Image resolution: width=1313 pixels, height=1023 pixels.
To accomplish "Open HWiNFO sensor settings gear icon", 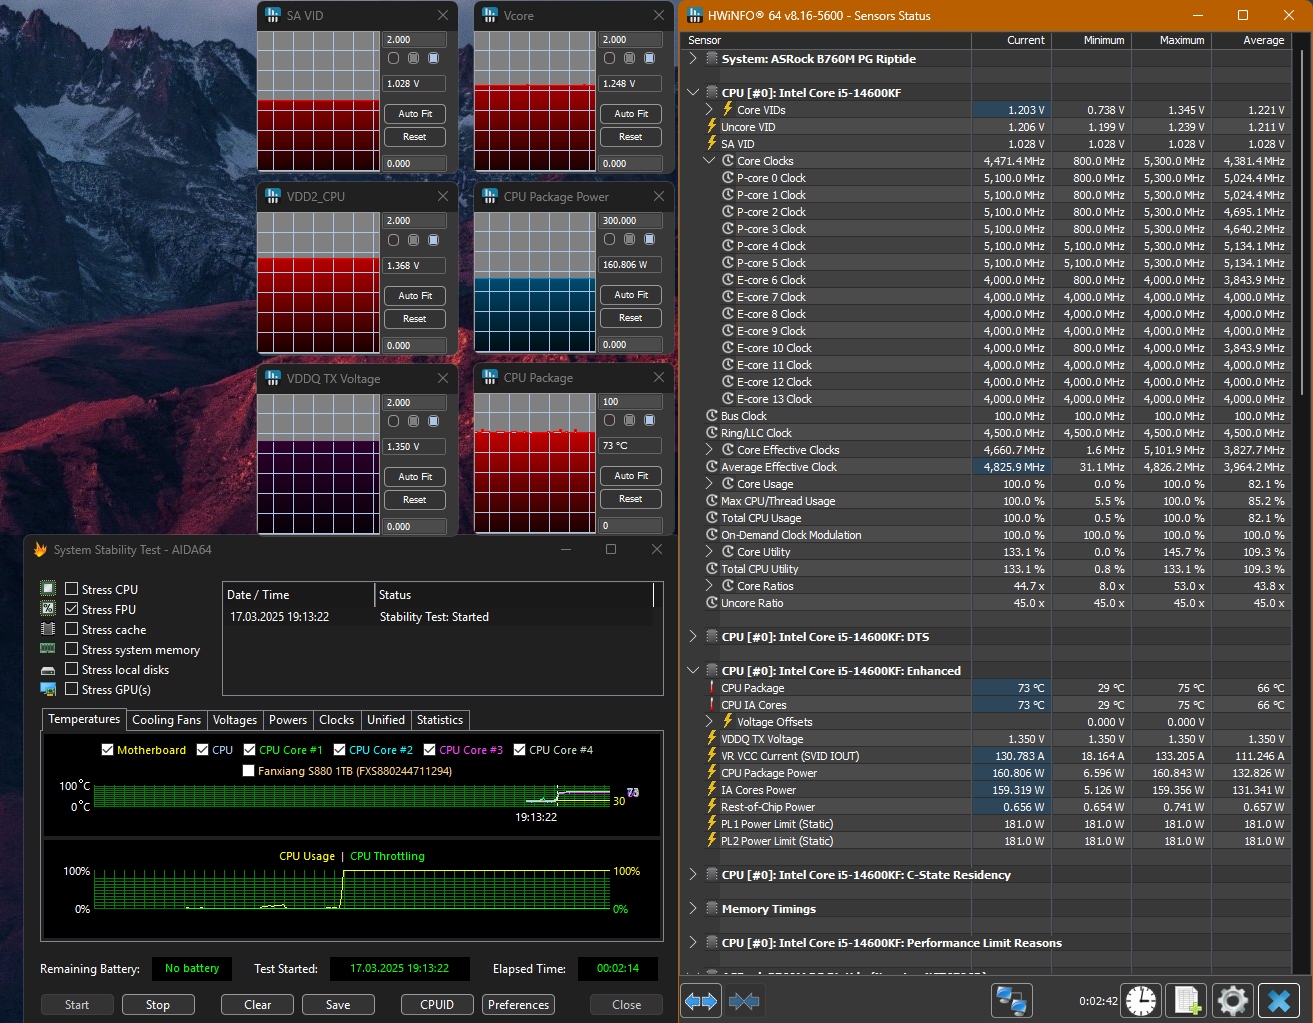I will pyautogui.click(x=1233, y=1000).
